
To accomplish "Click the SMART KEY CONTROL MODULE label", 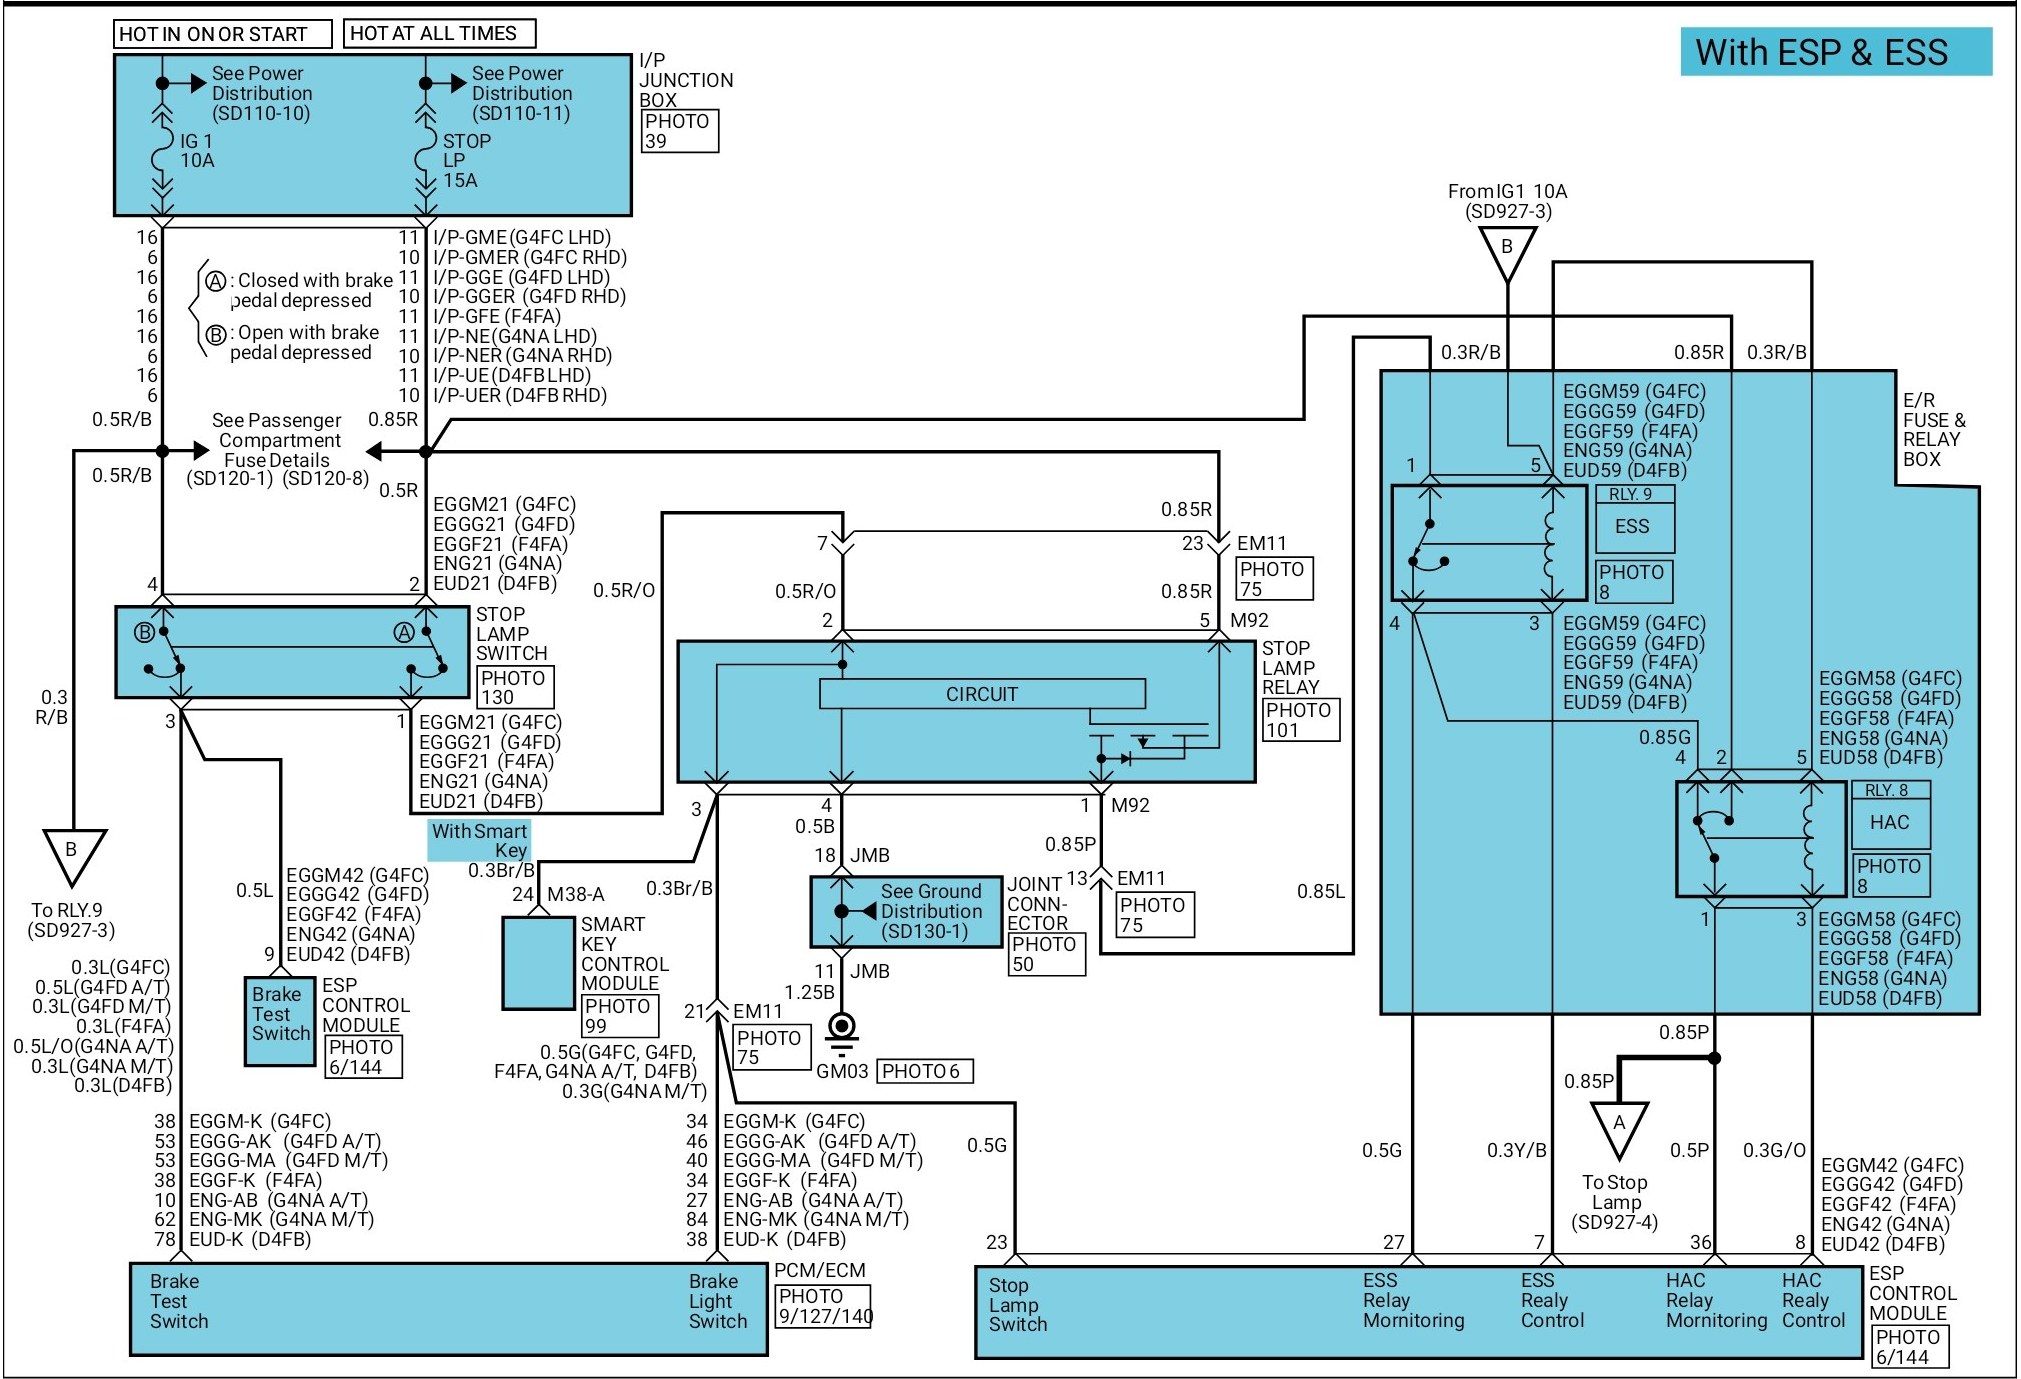I will tap(624, 954).
